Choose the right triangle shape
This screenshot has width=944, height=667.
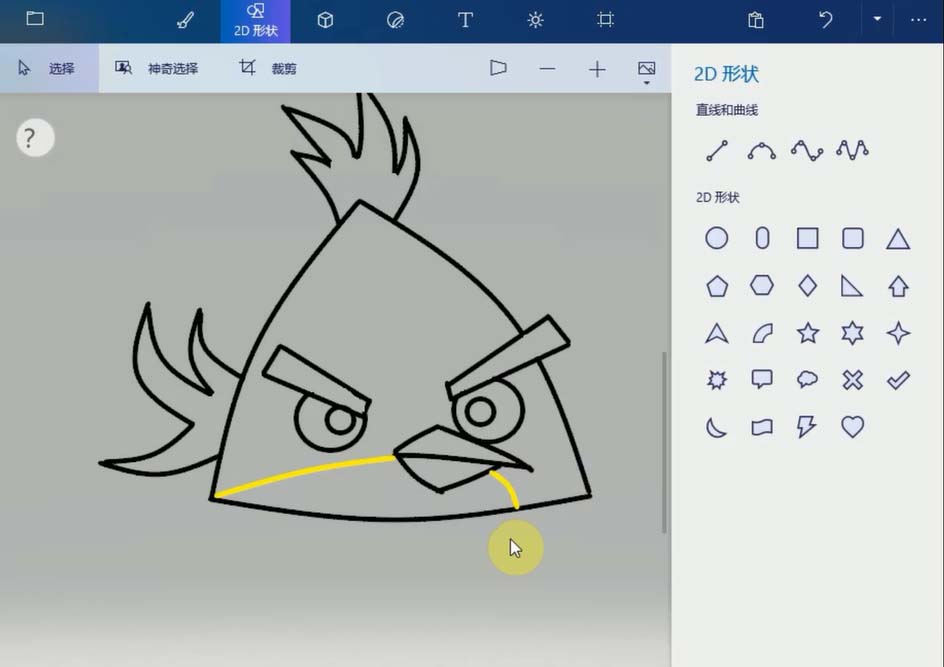tap(851, 286)
